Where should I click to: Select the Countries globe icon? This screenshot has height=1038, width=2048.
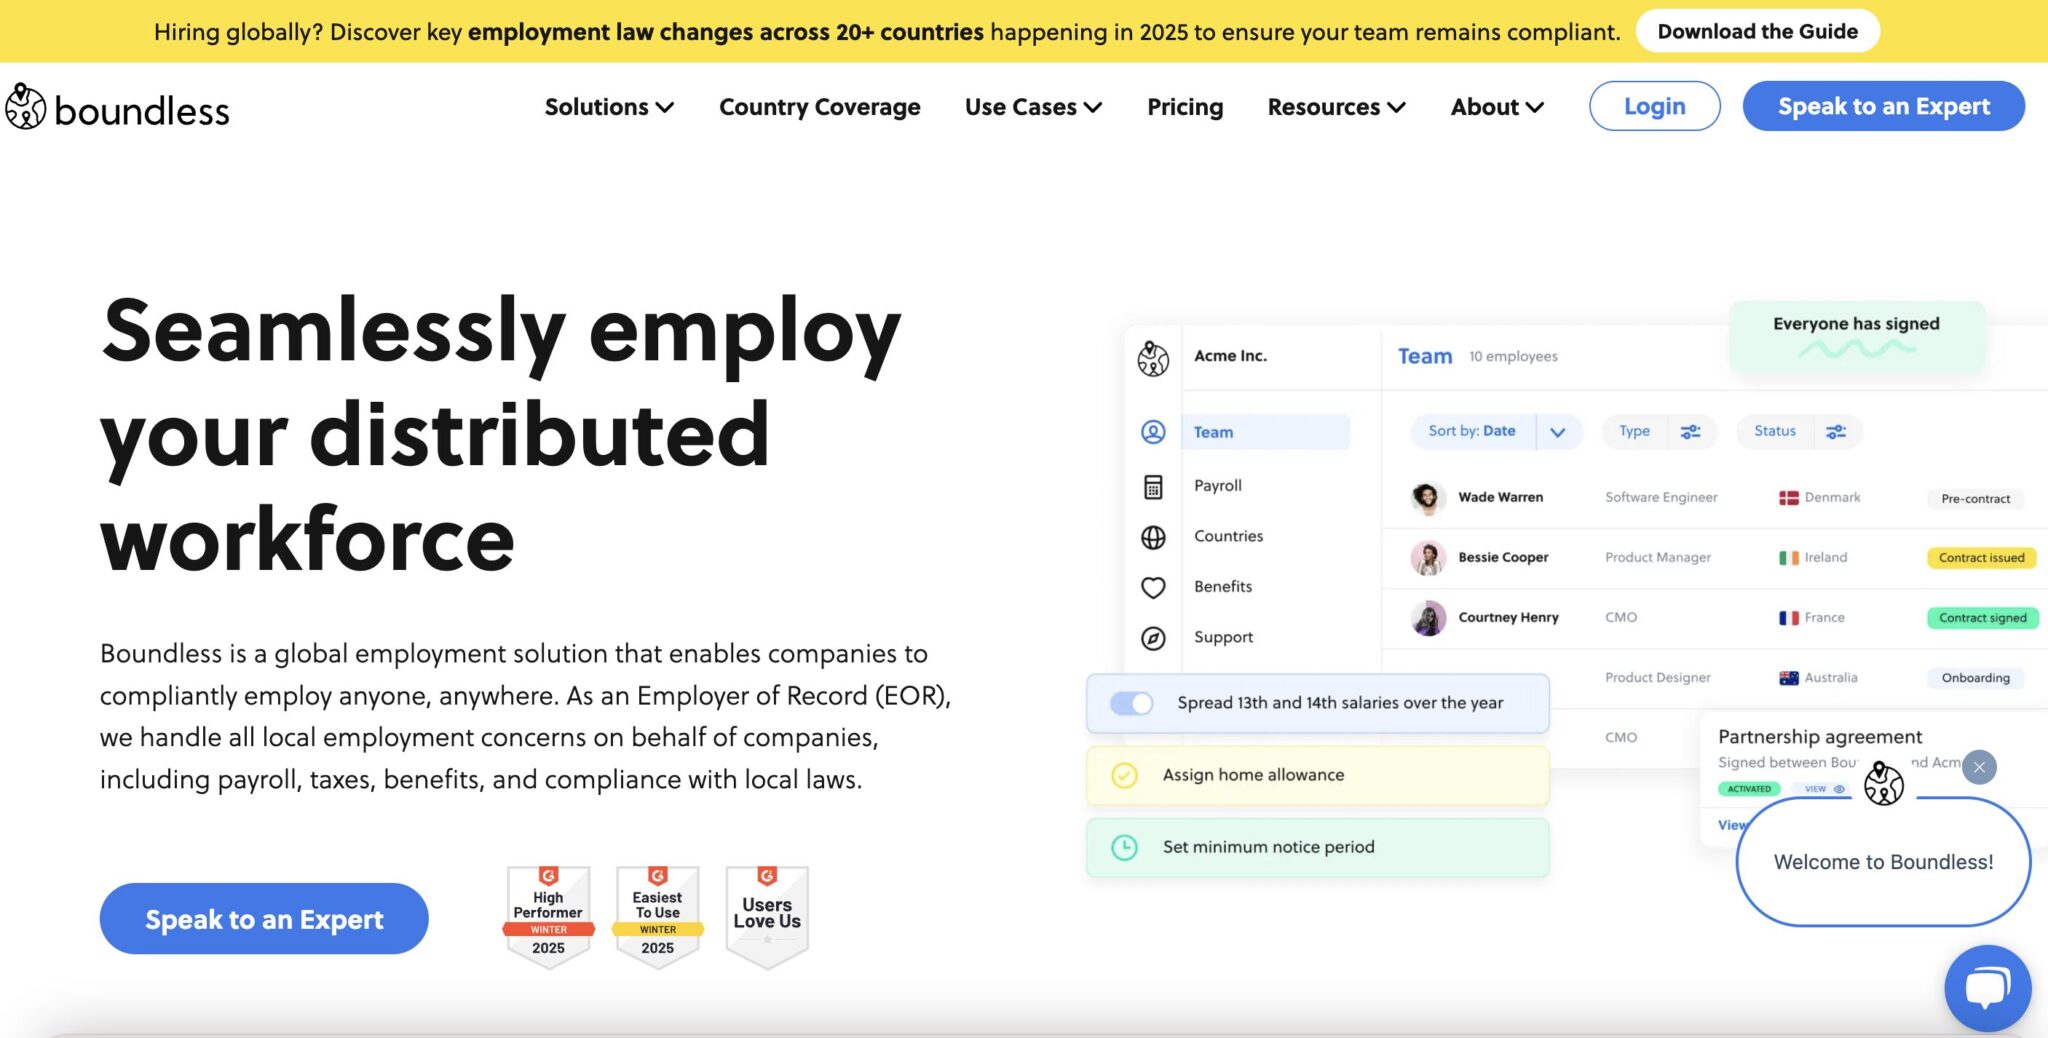[x=1154, y=536]
